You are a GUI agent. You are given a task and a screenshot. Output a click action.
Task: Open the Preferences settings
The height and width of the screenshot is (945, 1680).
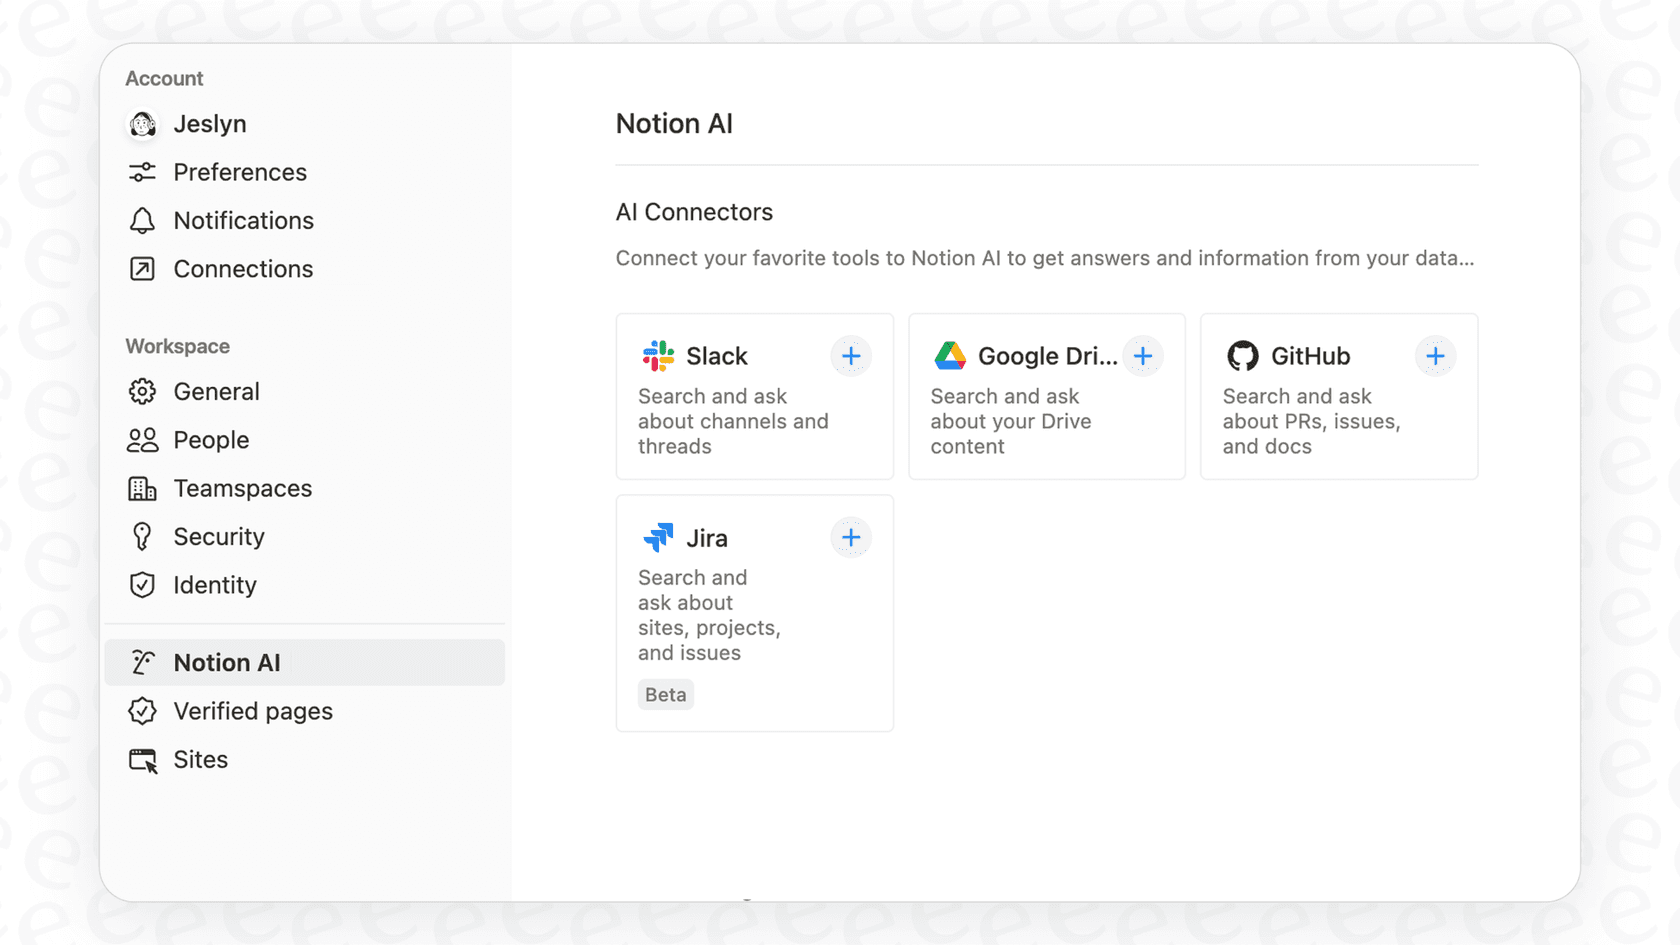pyautogui.click(x=240, y=172)
